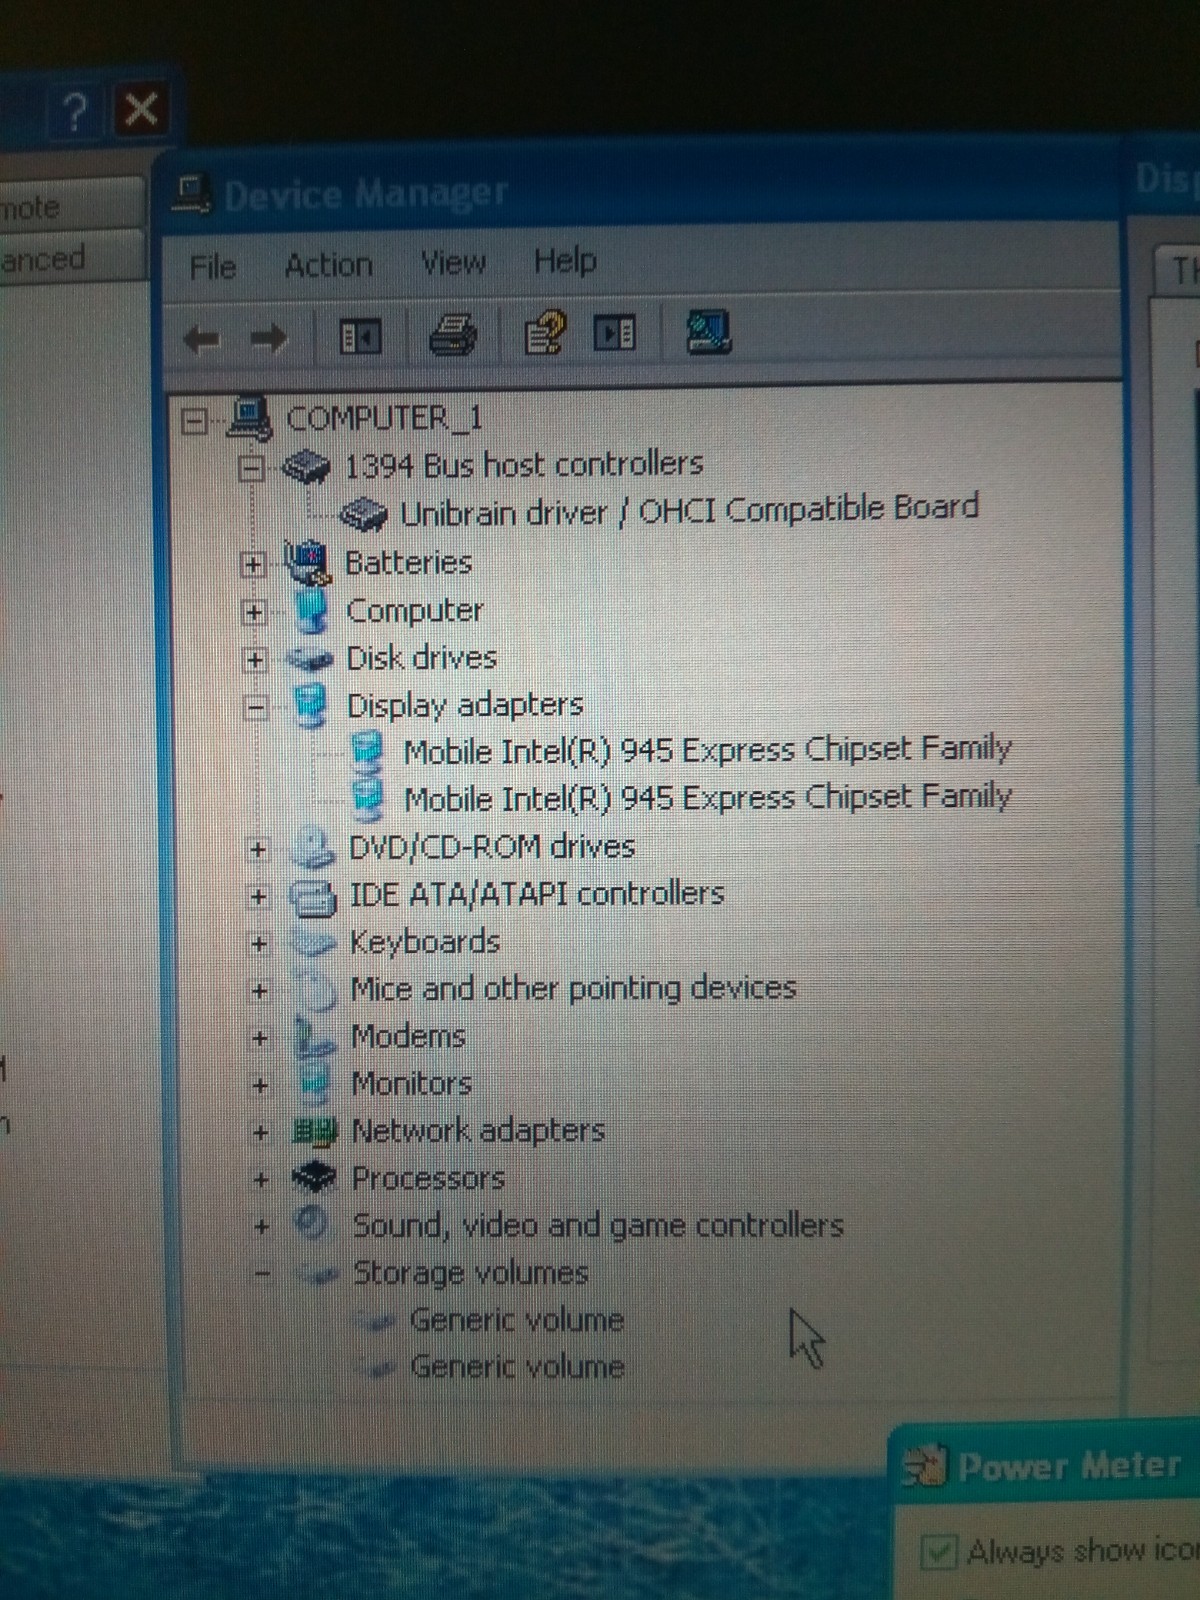The height and width of the screenshot is (1600, 1200).
Task: Click the Power Meter window icon
Action: (923, 1468)
